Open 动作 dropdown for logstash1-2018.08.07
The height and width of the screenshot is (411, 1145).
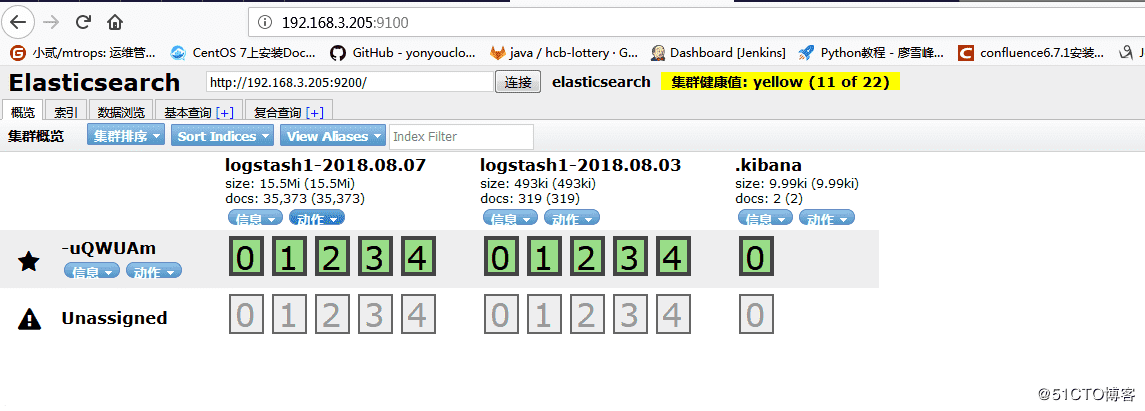tap(317, 218)
